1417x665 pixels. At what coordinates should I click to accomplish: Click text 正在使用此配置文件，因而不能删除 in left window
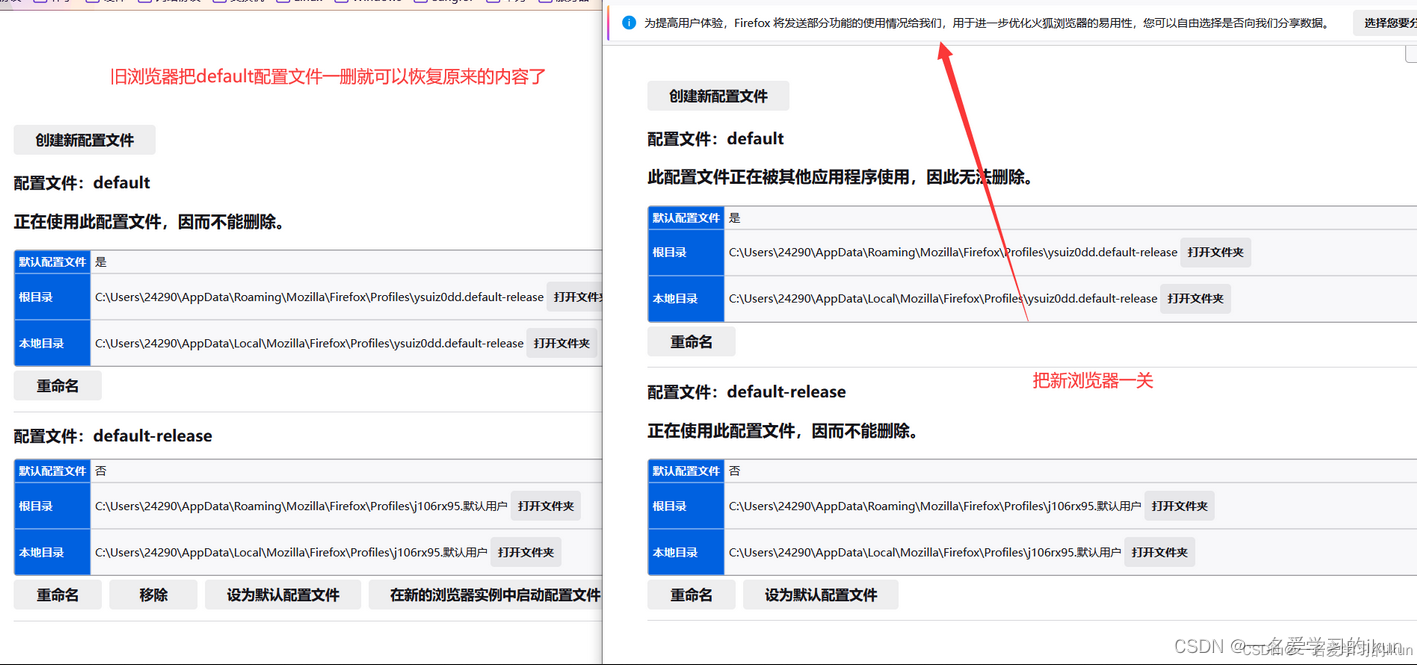coord(149,222)
